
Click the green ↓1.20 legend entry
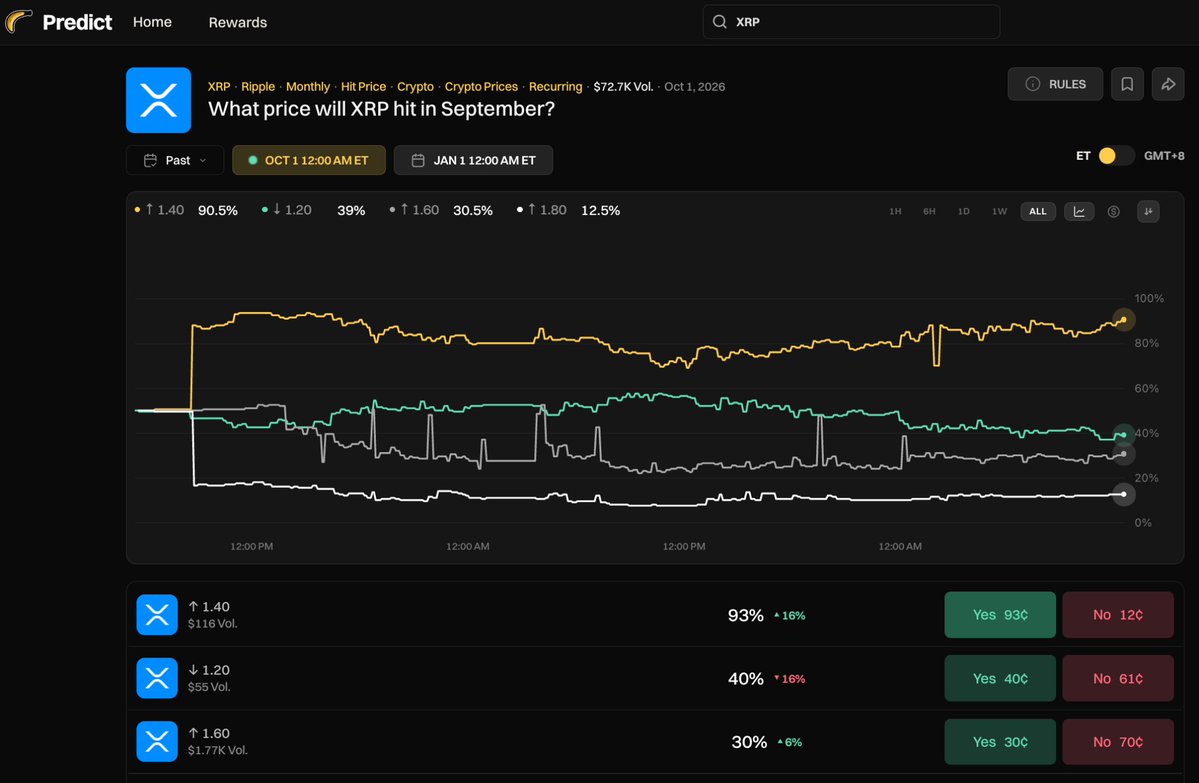(313, 210)
